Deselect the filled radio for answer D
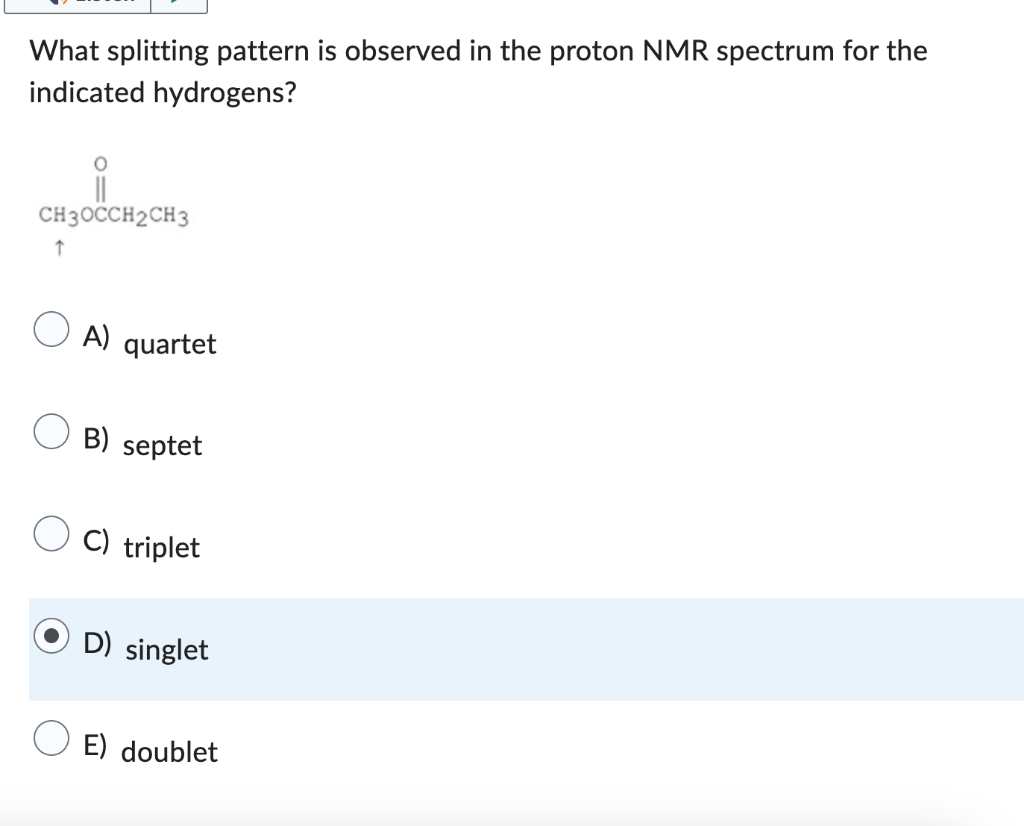Screen dimensions: 1024x826 (50, 636)
